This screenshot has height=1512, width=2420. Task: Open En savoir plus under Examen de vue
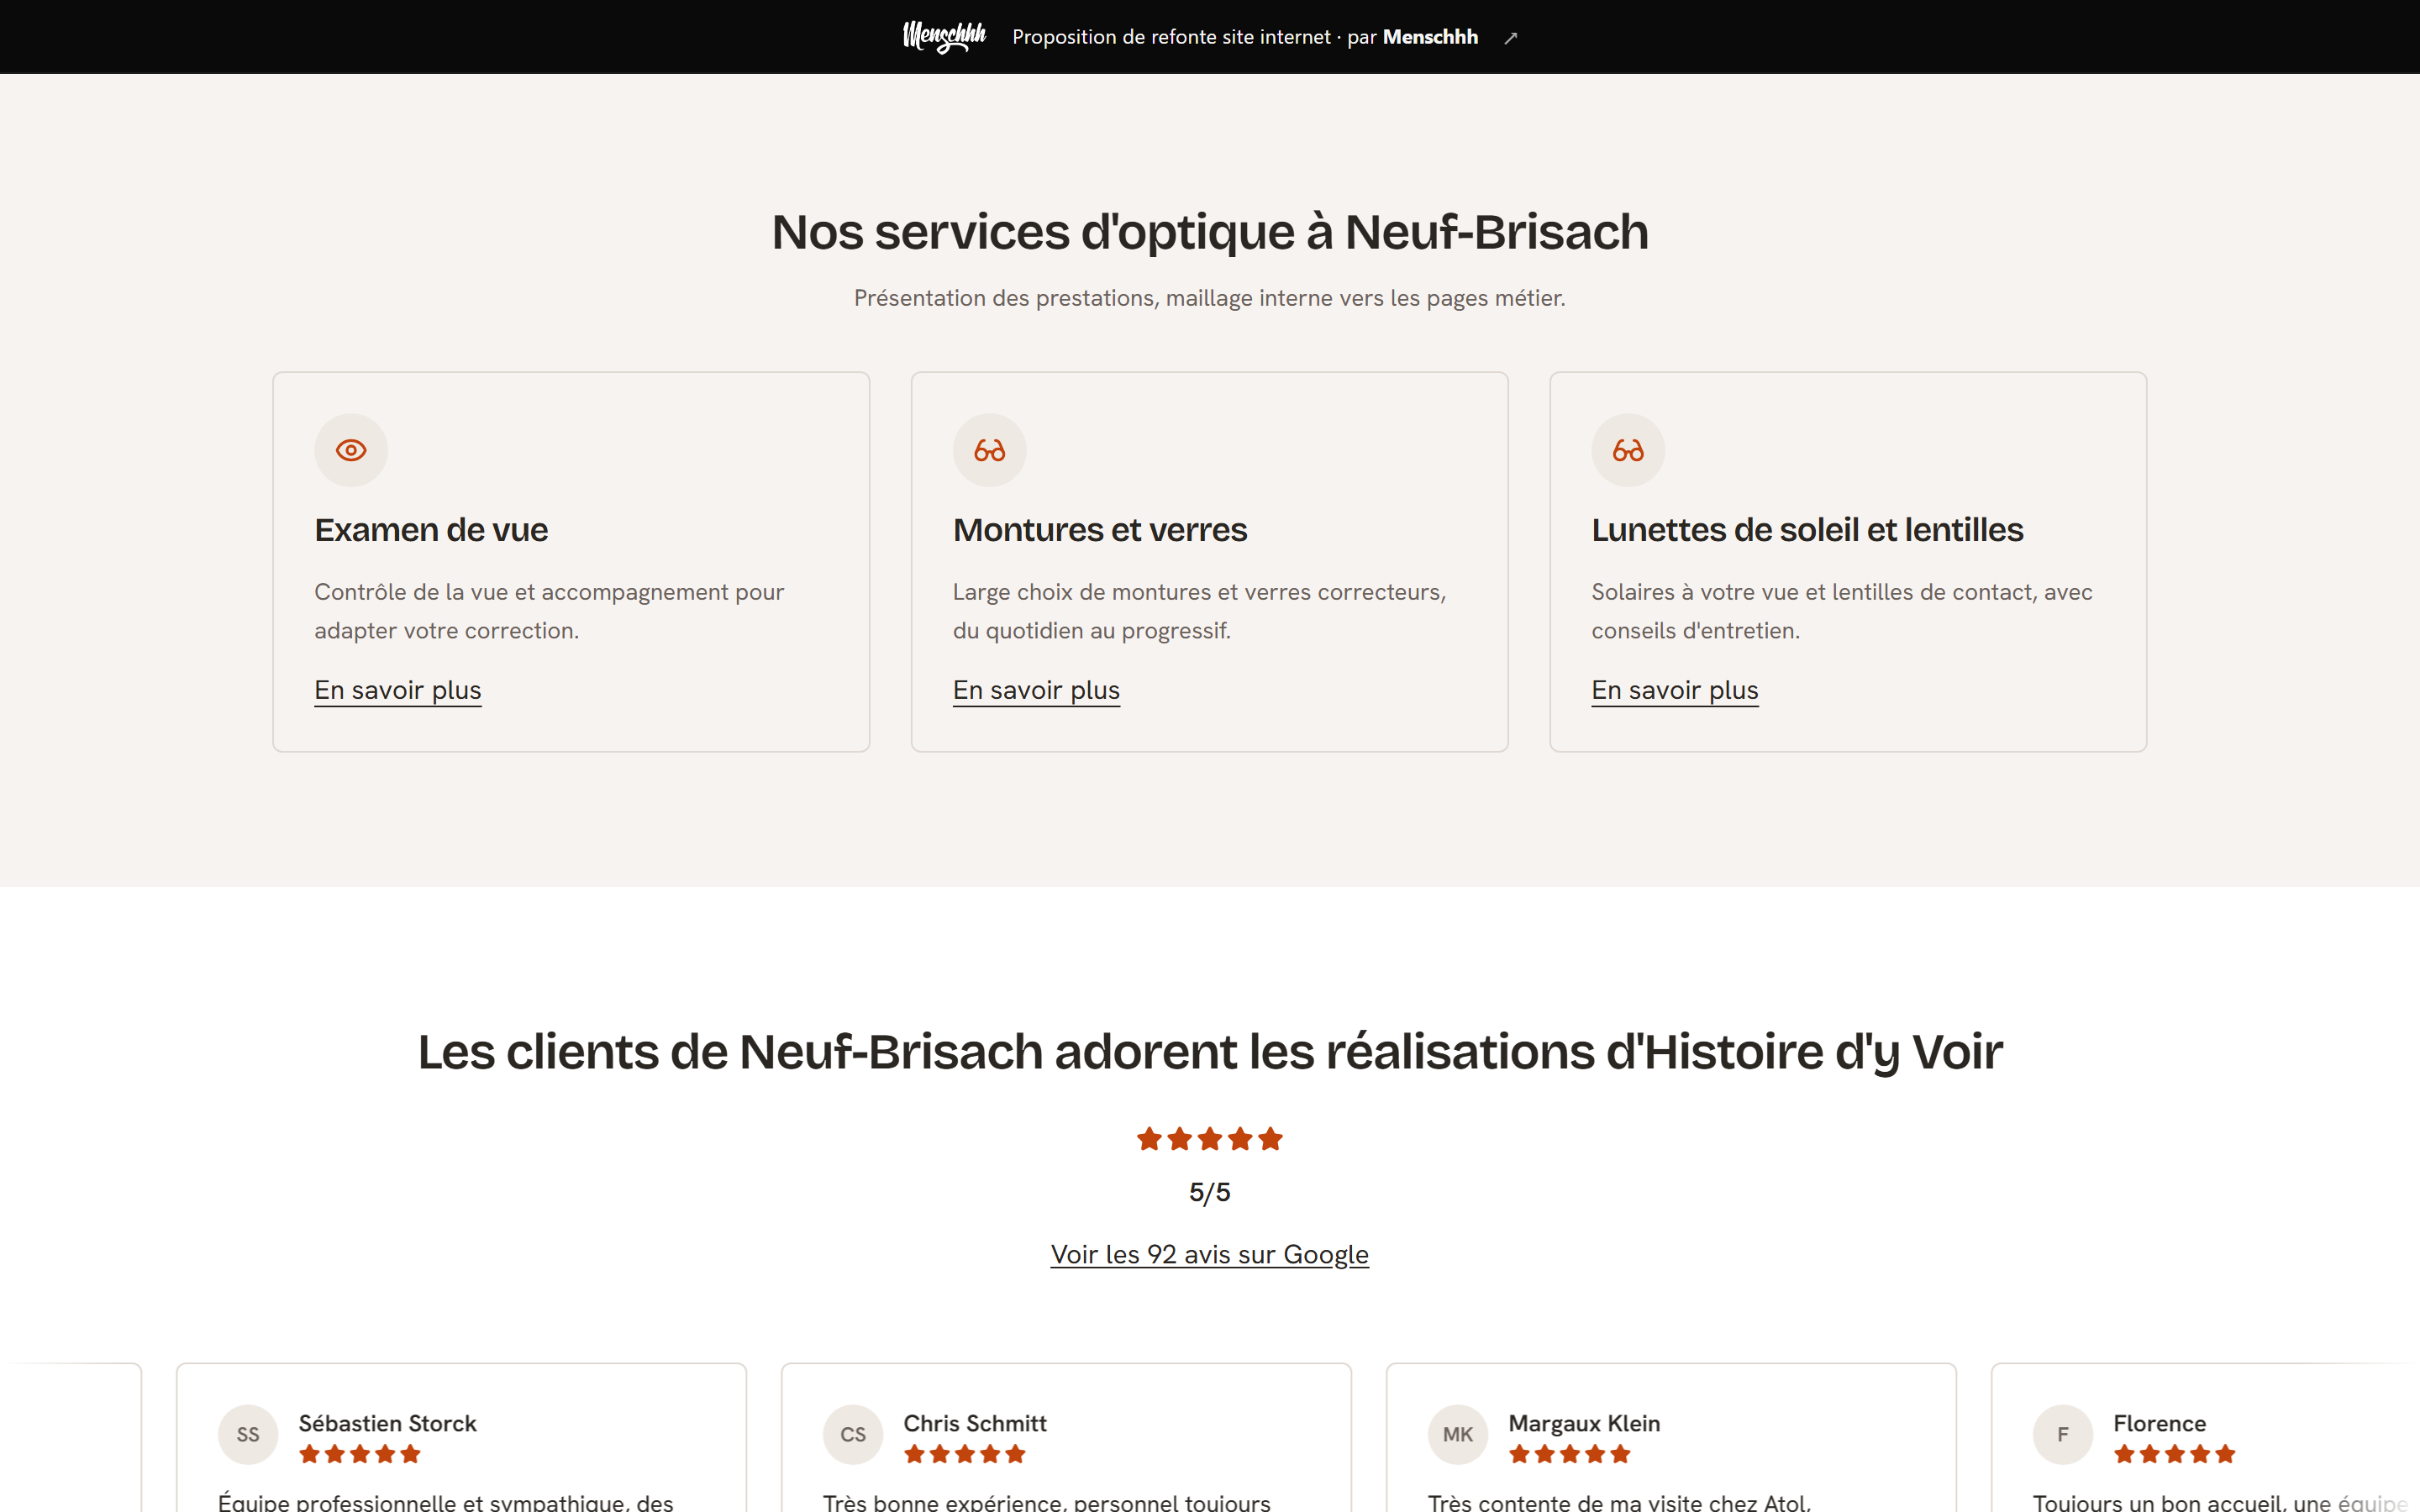[x=398, y=690]
